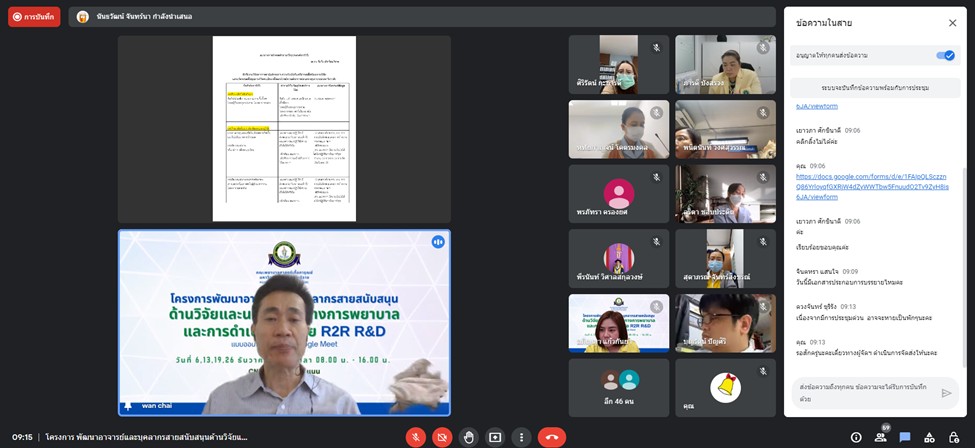
Task: Click the audio indicator on wan chai's tile
Action: click(438, 242)
